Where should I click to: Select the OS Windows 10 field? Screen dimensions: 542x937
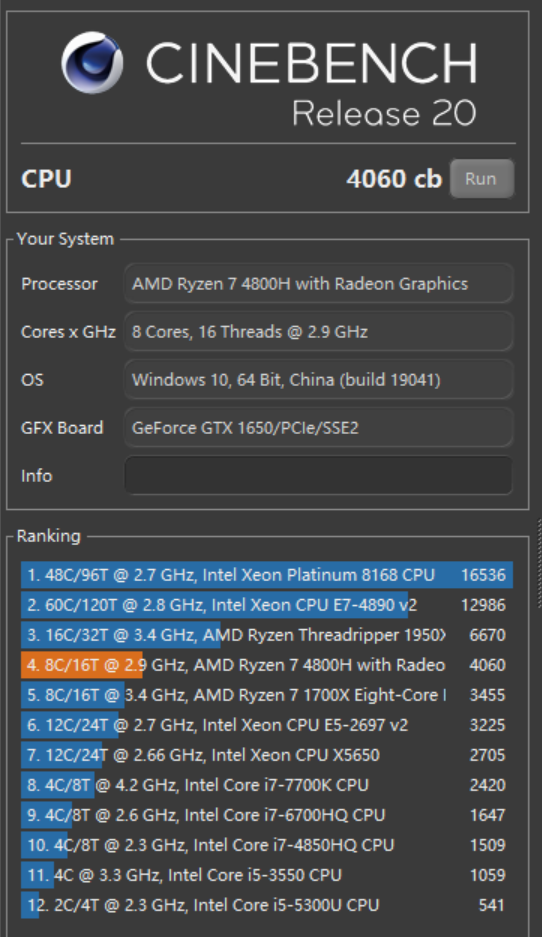[319, 379]
